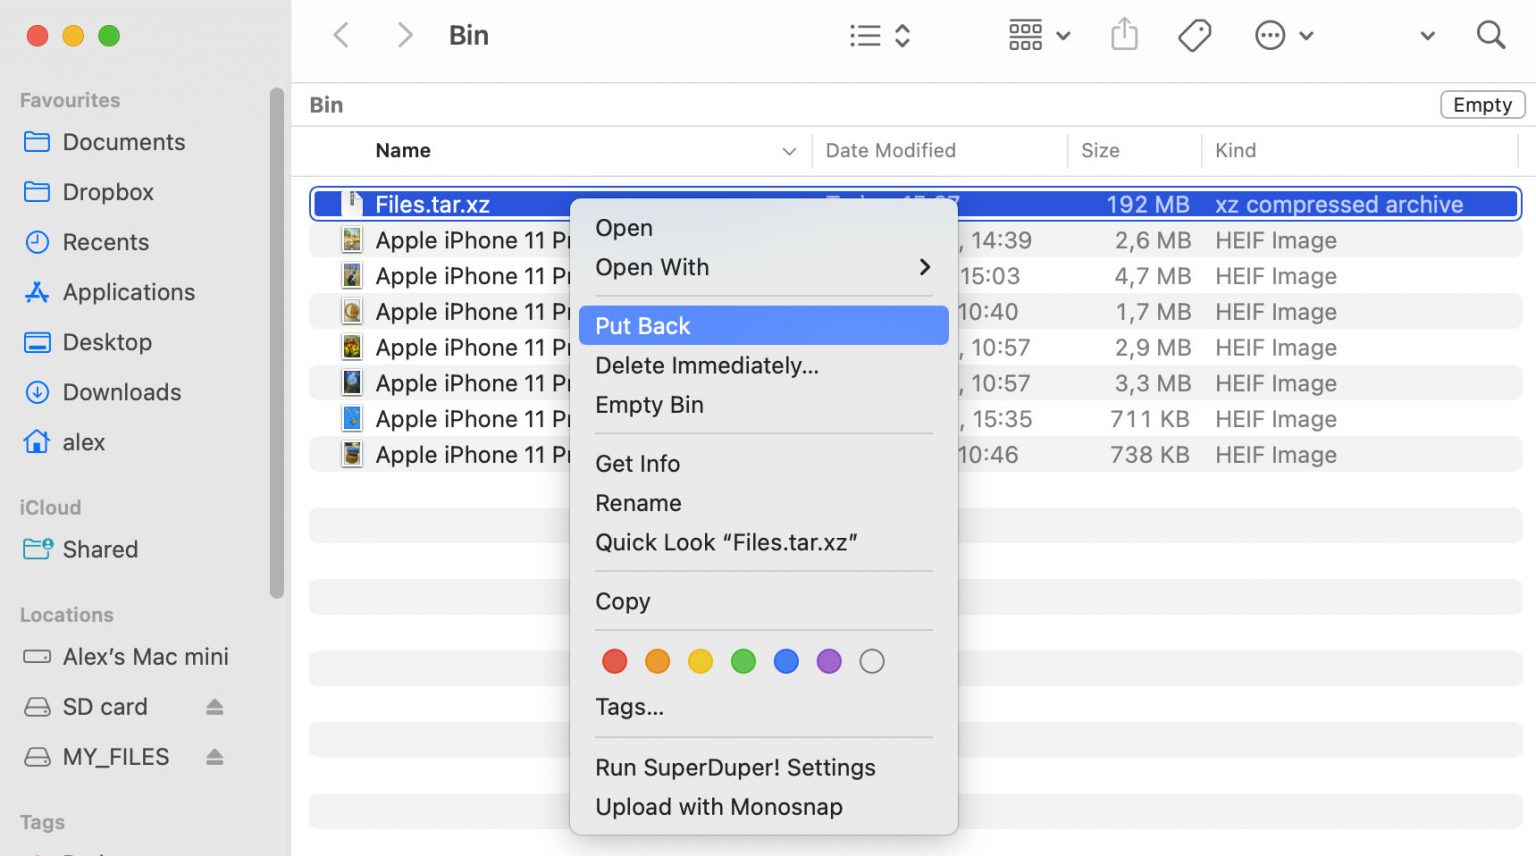Go back using the back arrow
This screenshot has height=856, width=1536.
[x=340, y=34]
